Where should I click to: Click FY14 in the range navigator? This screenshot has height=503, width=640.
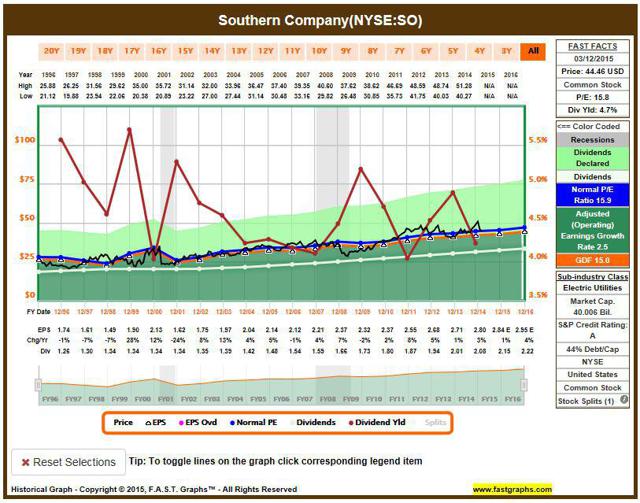[466, 399]
